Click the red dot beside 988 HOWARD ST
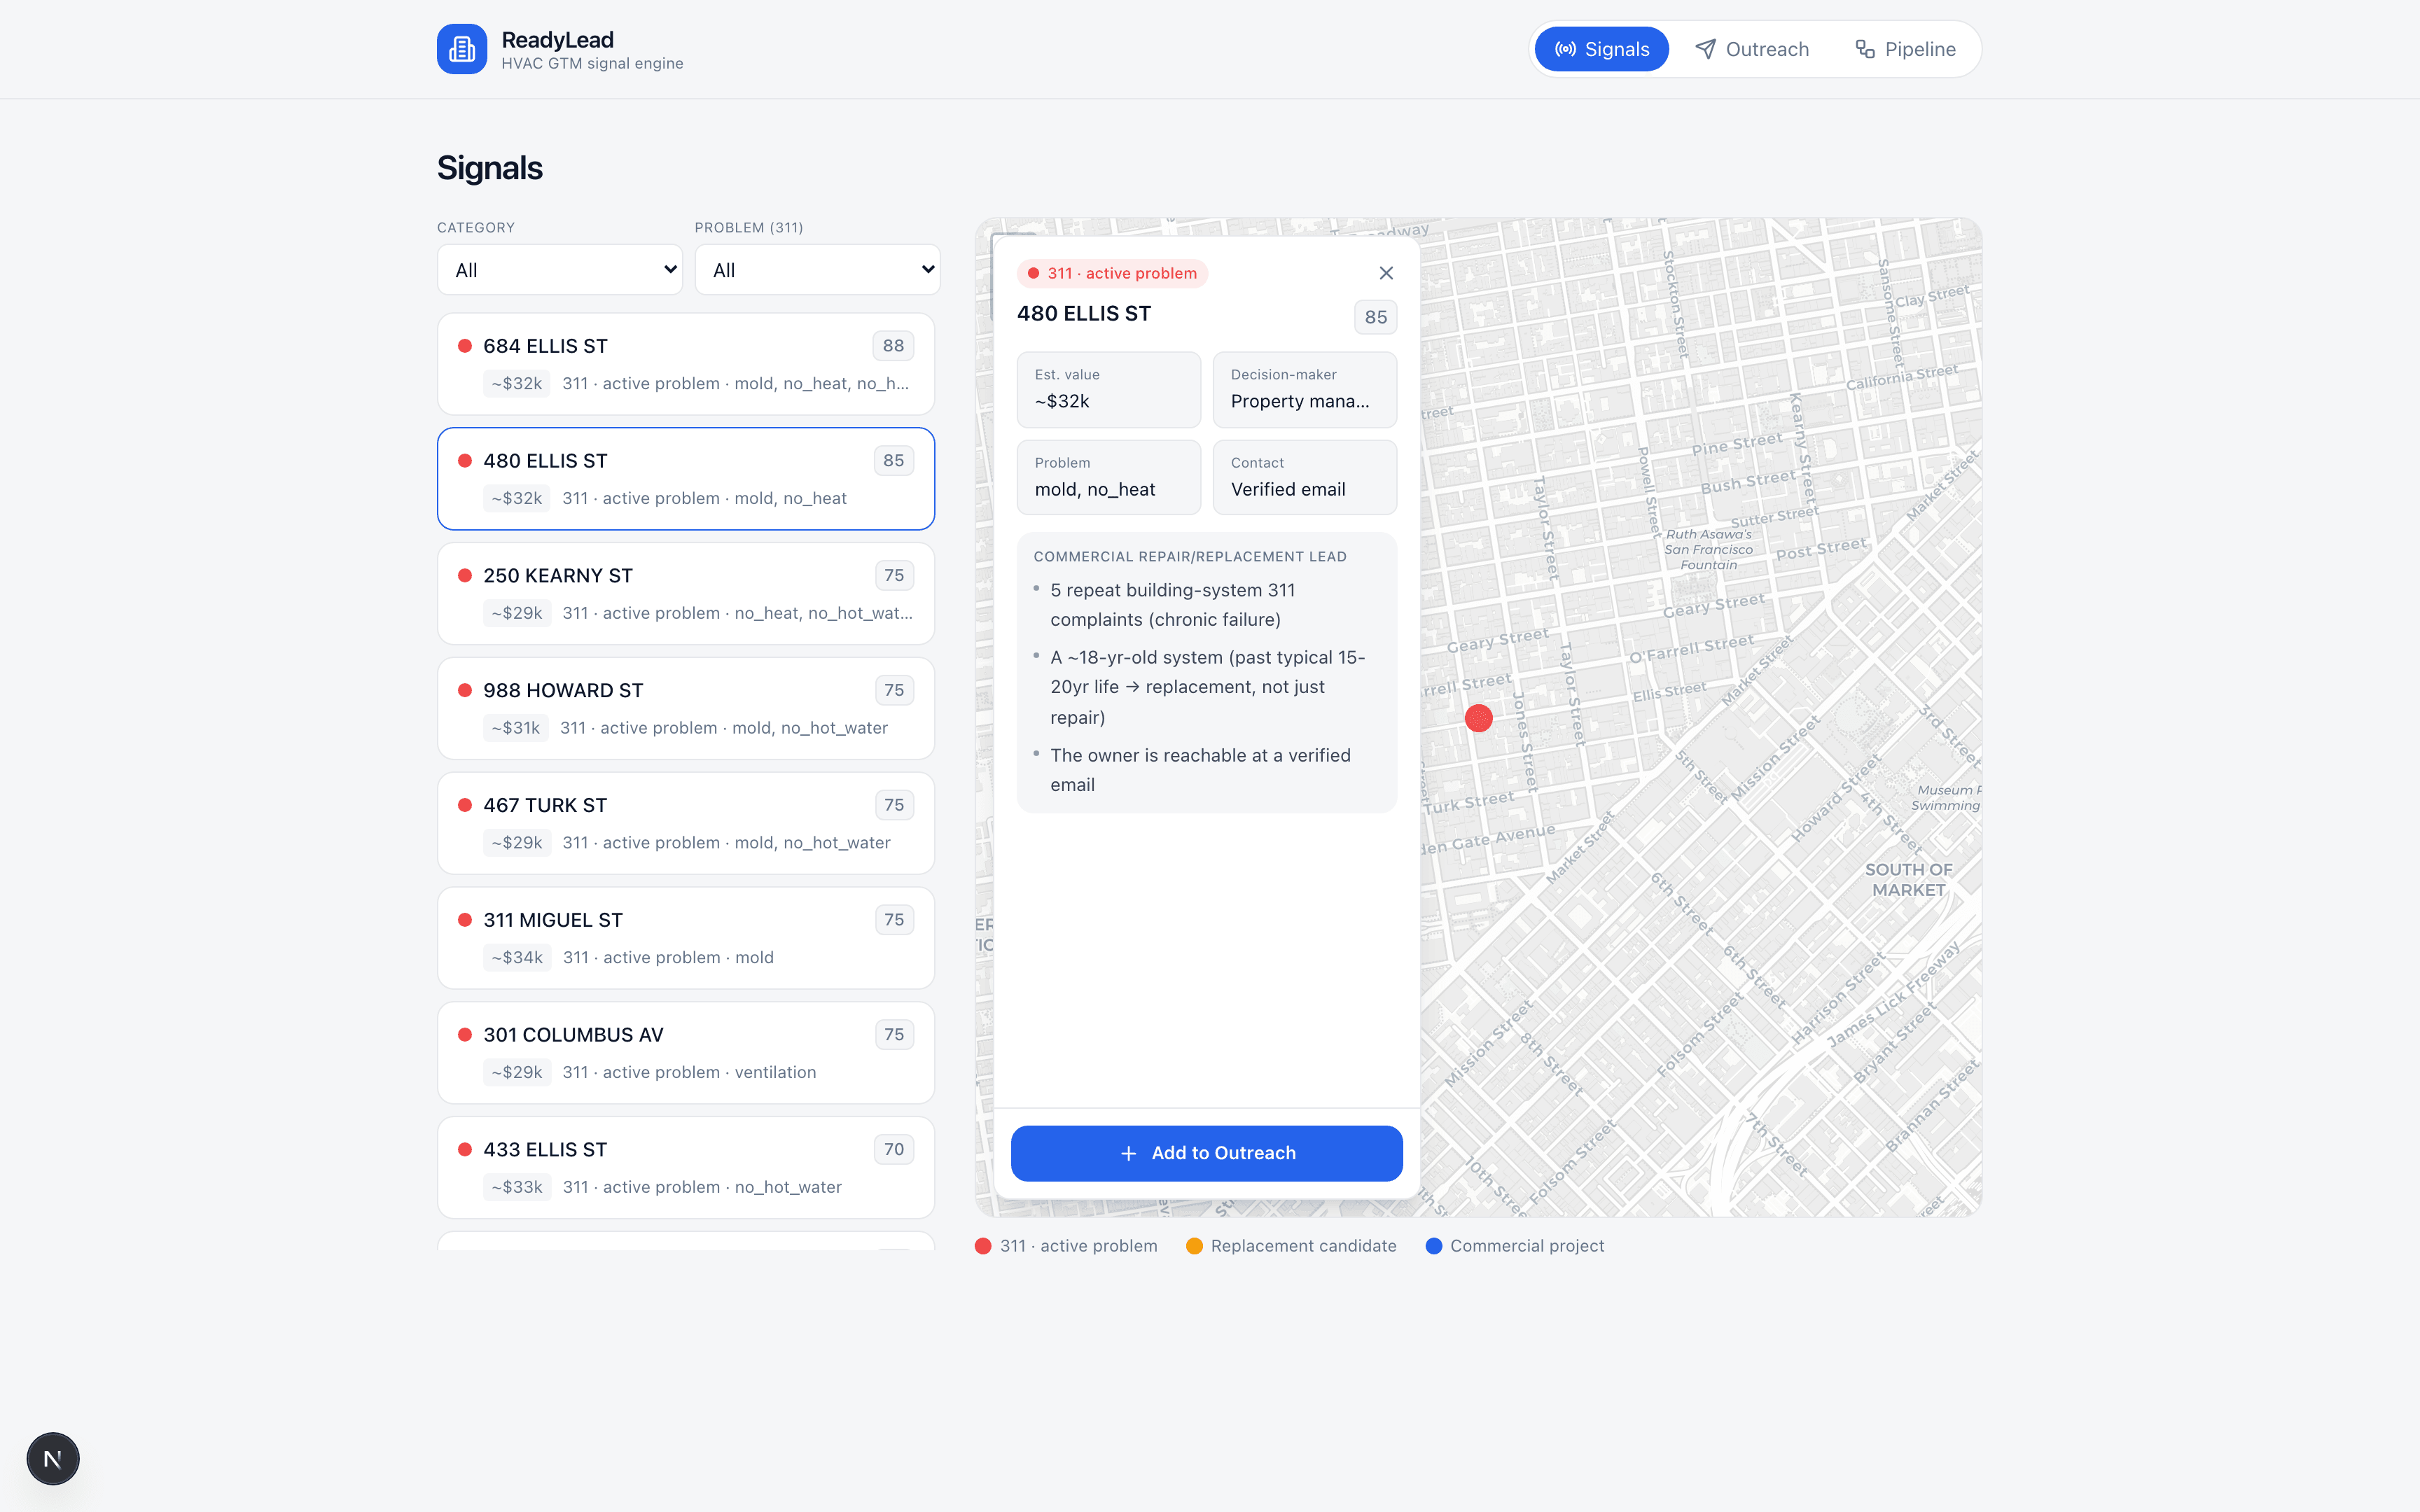Viewport: 2420px width, 1512px height. (x=465, y=690)
